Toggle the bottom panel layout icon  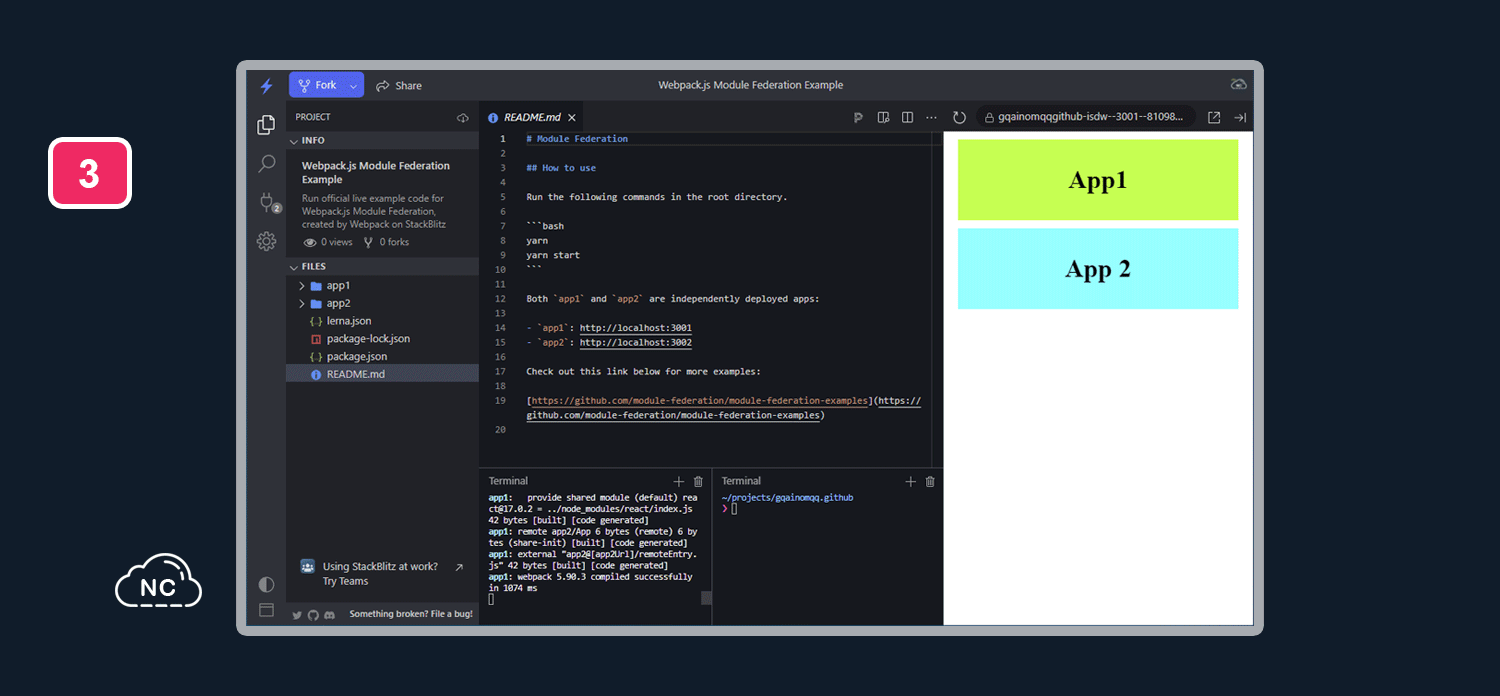coord(266,610)
